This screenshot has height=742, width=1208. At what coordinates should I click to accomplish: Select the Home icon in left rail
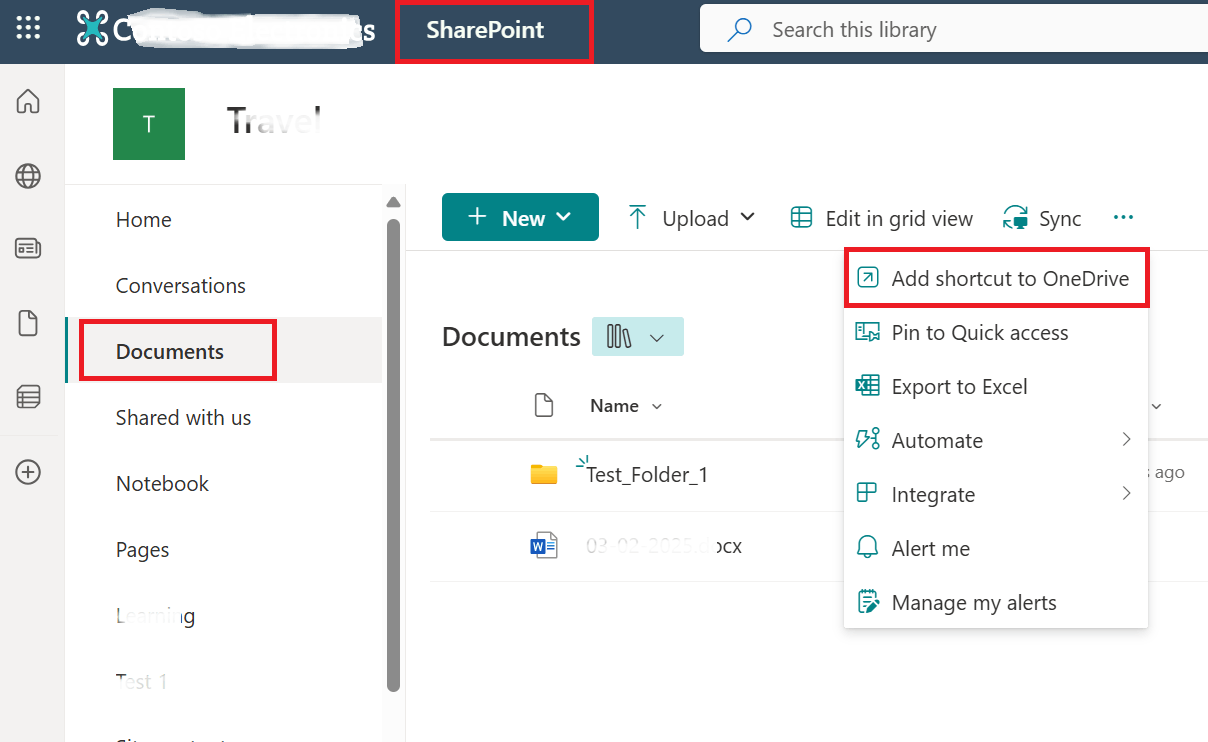[28, 101]
